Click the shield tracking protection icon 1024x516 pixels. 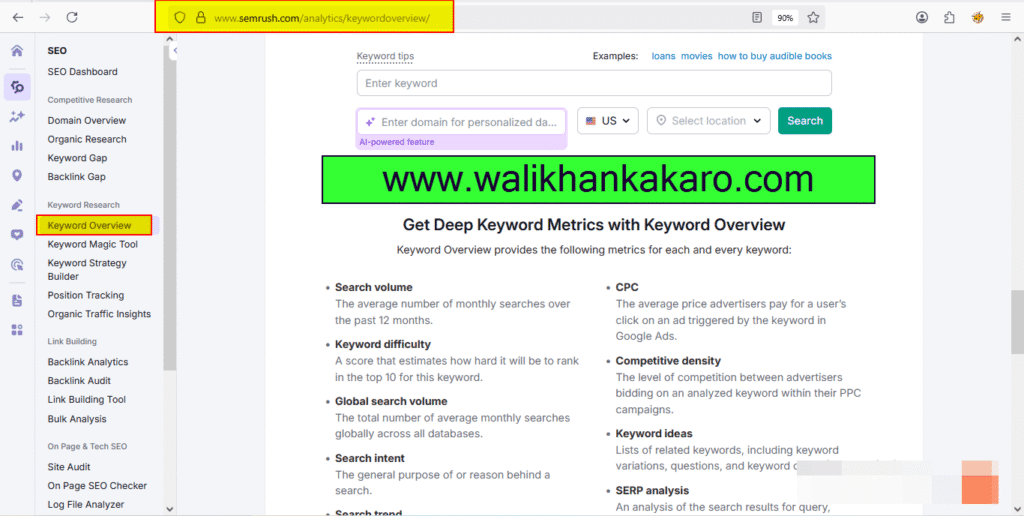point(180,18)
